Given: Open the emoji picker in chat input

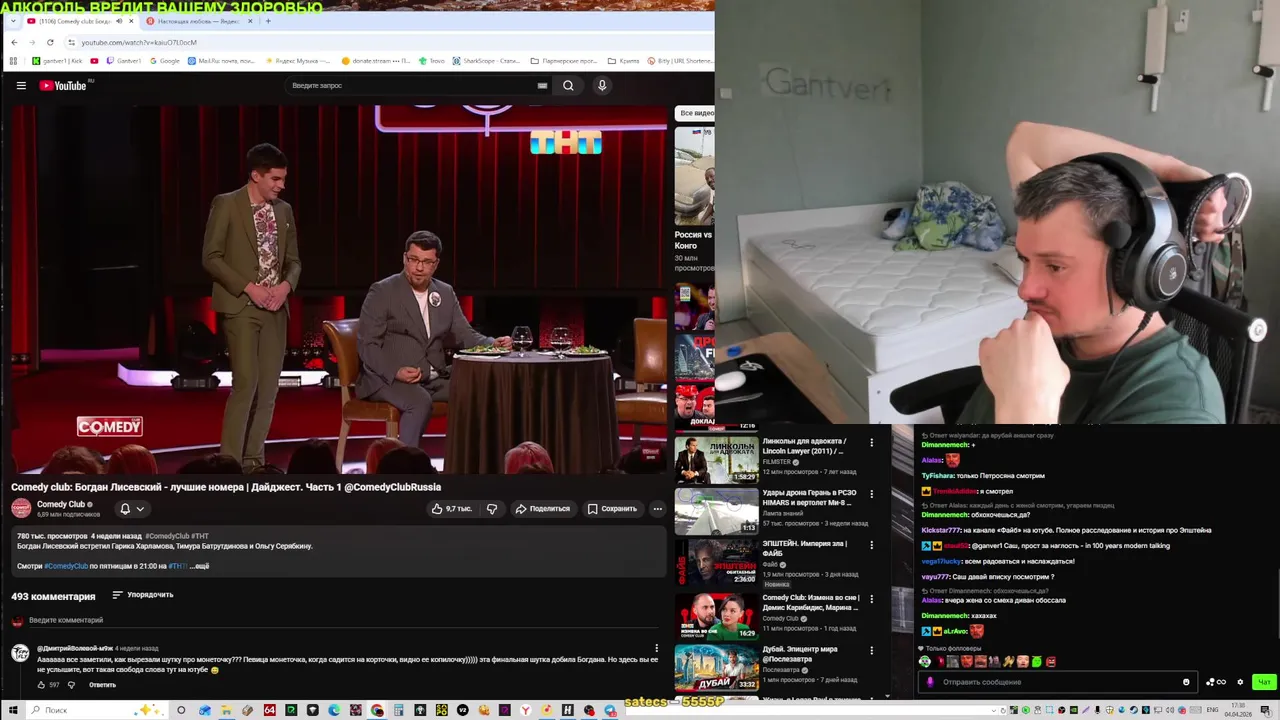Looking at the screenshot, I should point(1186,682).
